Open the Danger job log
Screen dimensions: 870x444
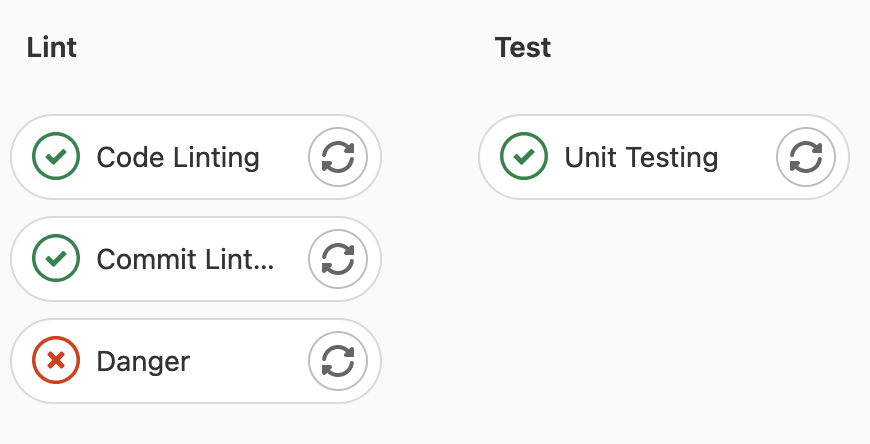[143, 362]
